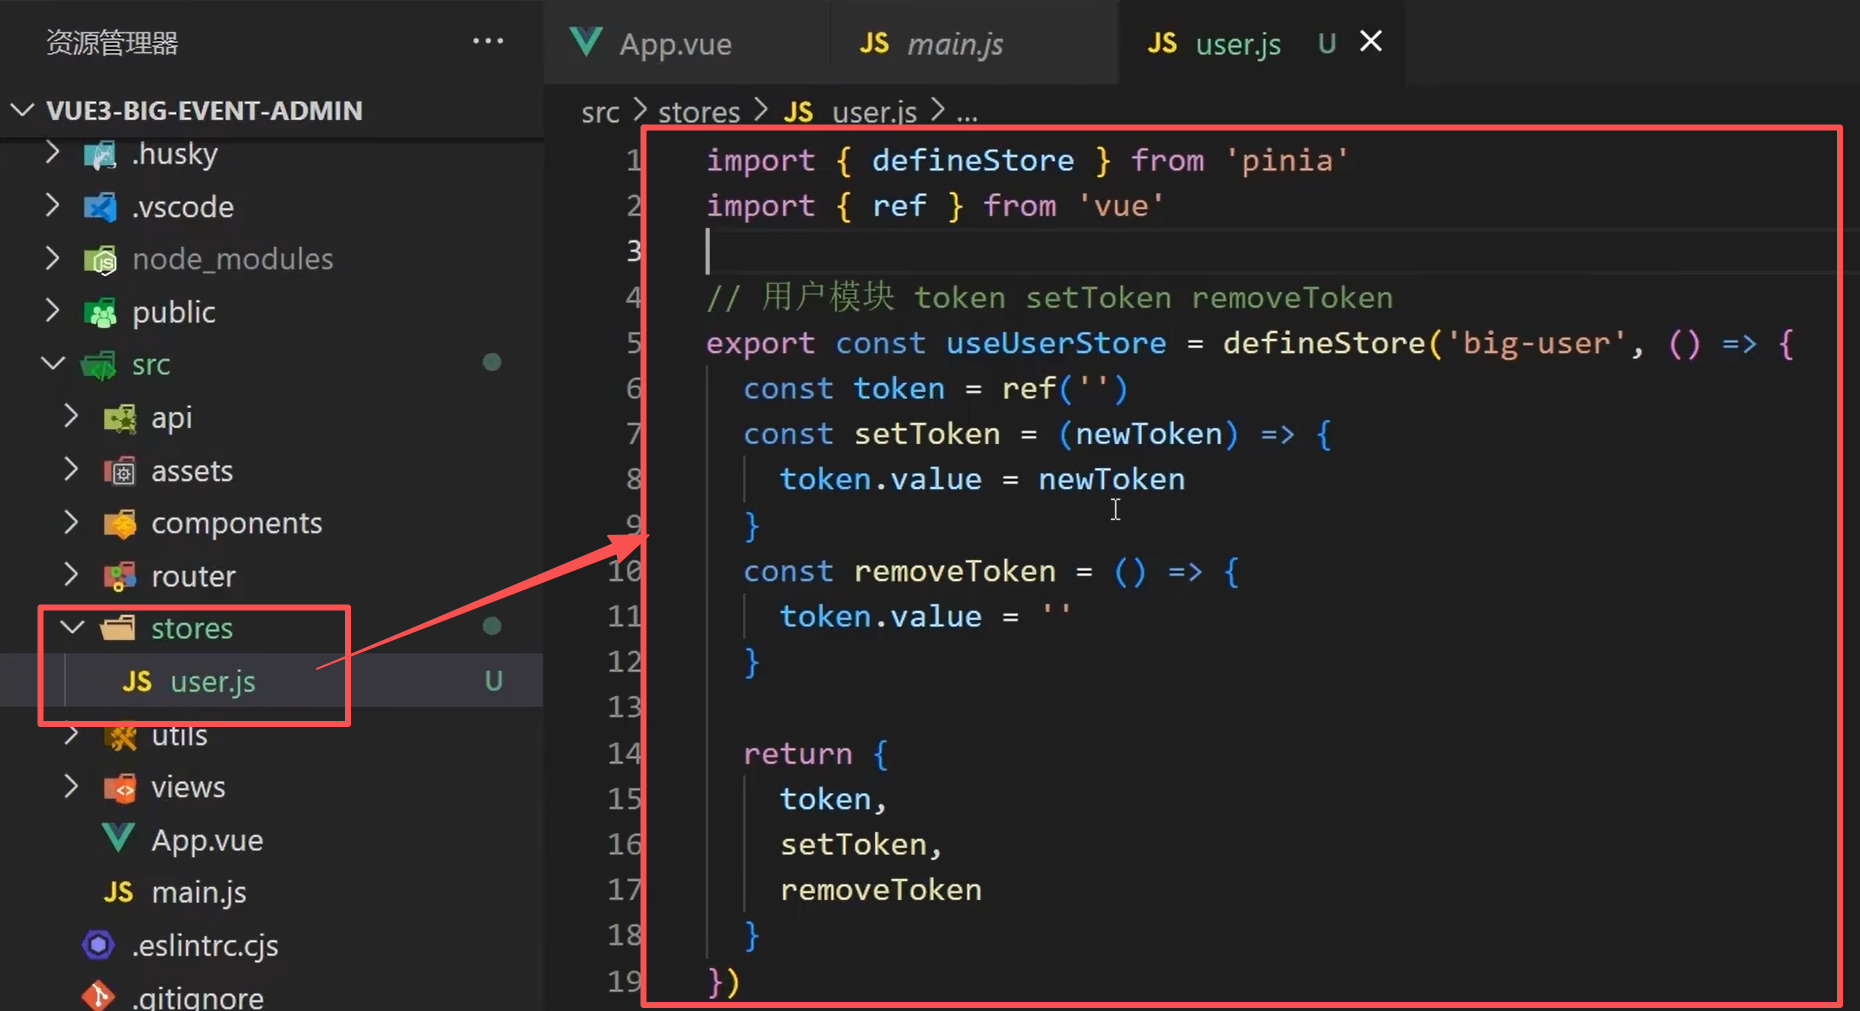Click the api folder icon
Image resolution: width=1860 pixels, height=1011 pixels.
[120, 418]
